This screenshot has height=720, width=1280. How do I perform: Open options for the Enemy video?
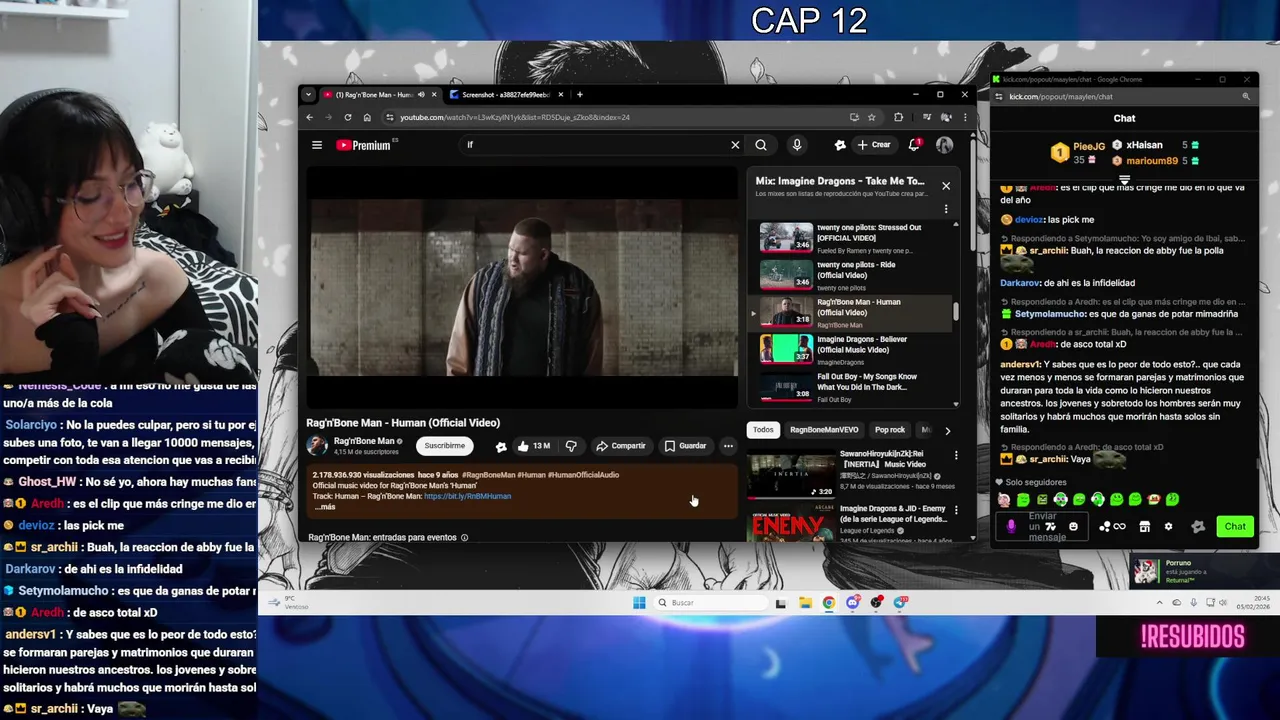pyautogui.click(x=956, y=510)
